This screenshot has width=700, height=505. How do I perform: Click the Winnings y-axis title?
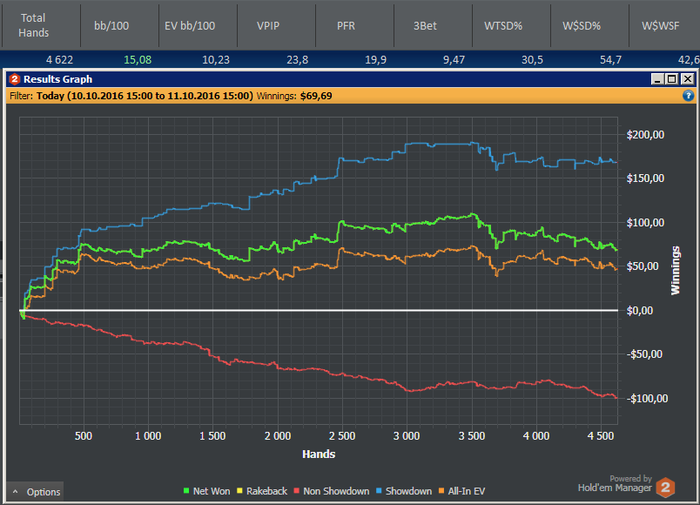tap(675, 270)
